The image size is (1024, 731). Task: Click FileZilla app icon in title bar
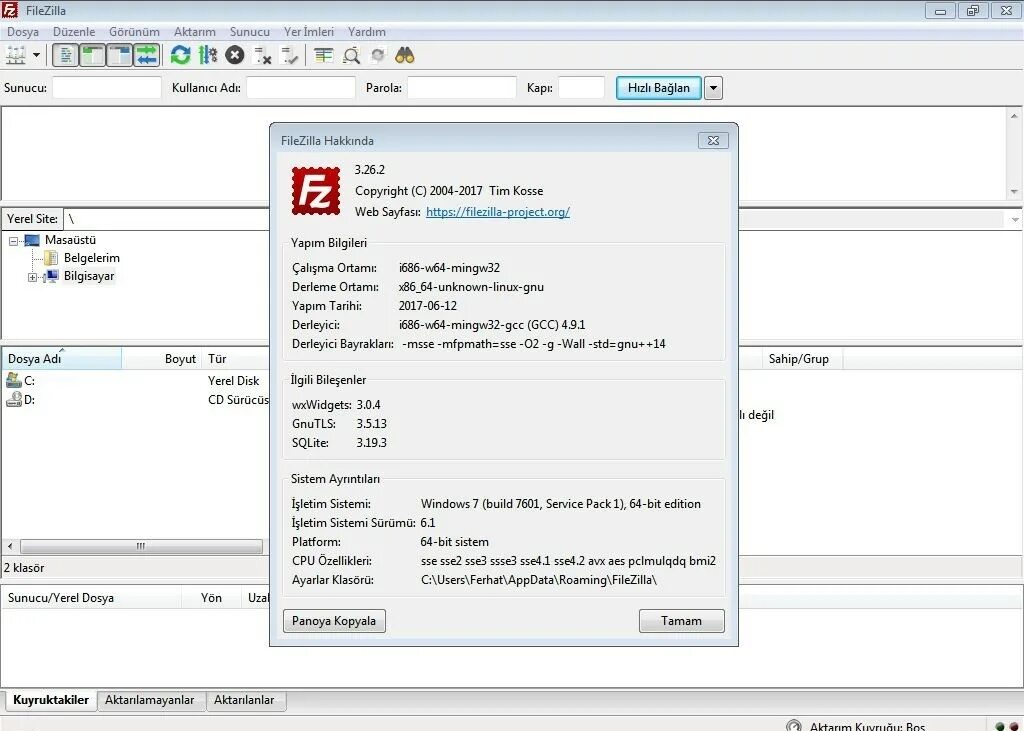tap(10, 10)
